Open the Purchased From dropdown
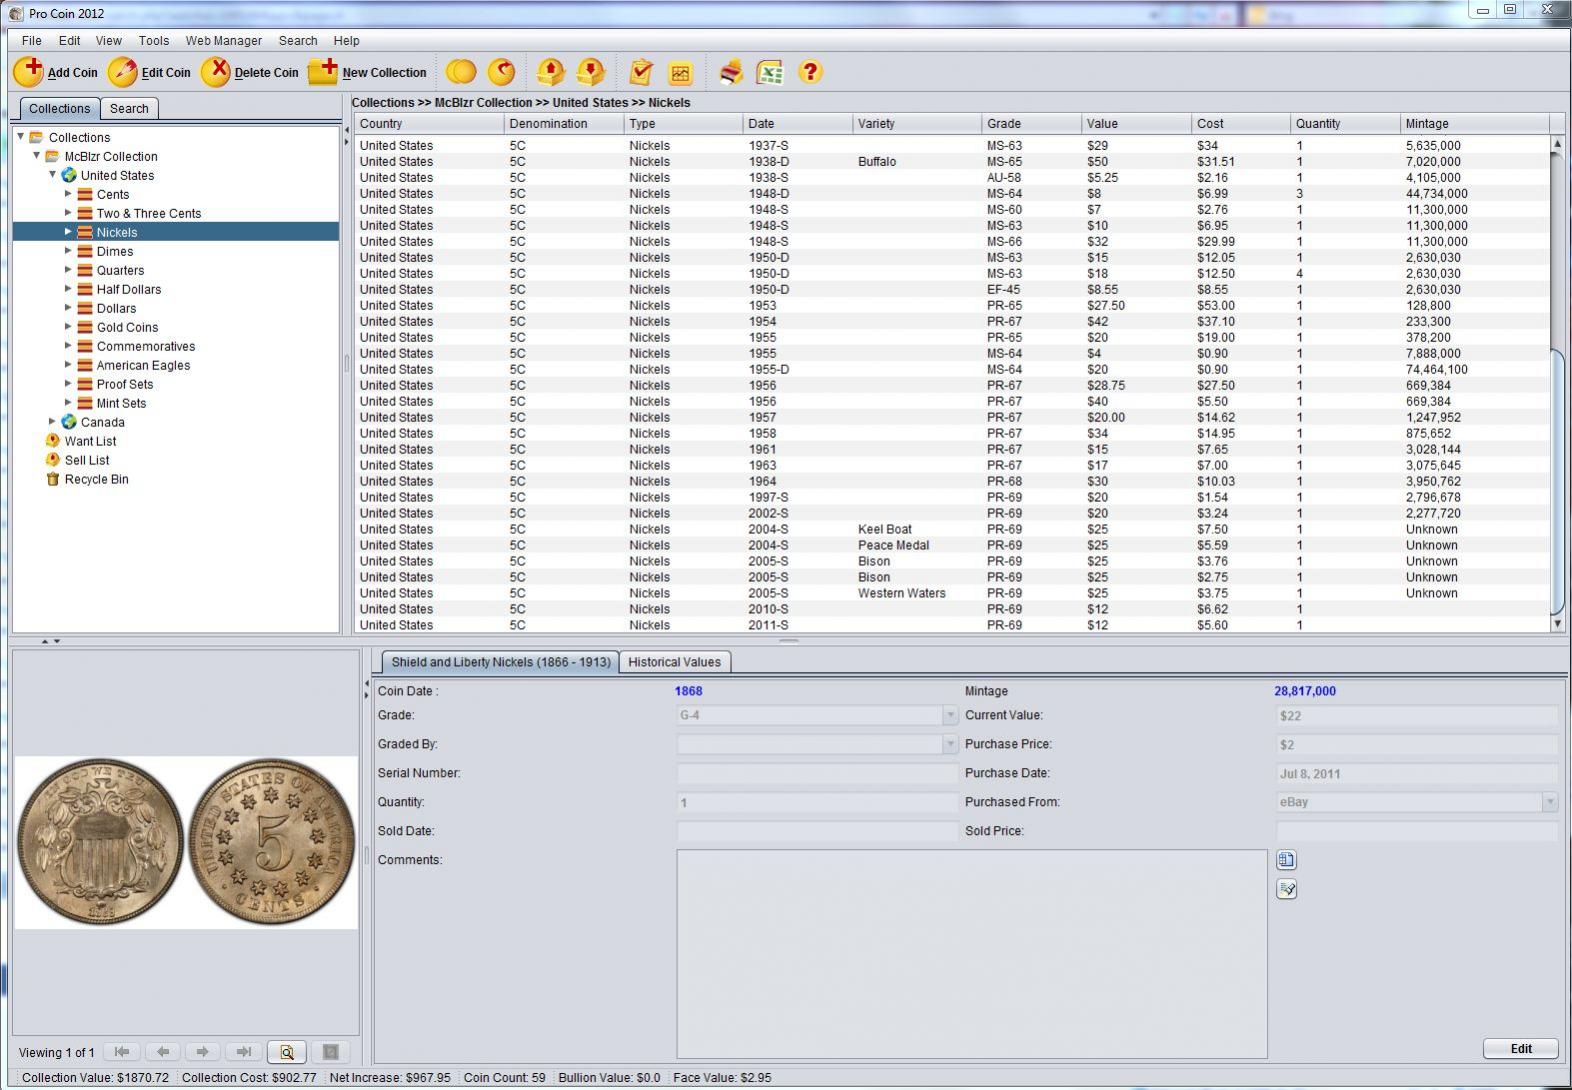Image resolution: width=1572 pixels, height=1090 pixels. pos(1549,802)
